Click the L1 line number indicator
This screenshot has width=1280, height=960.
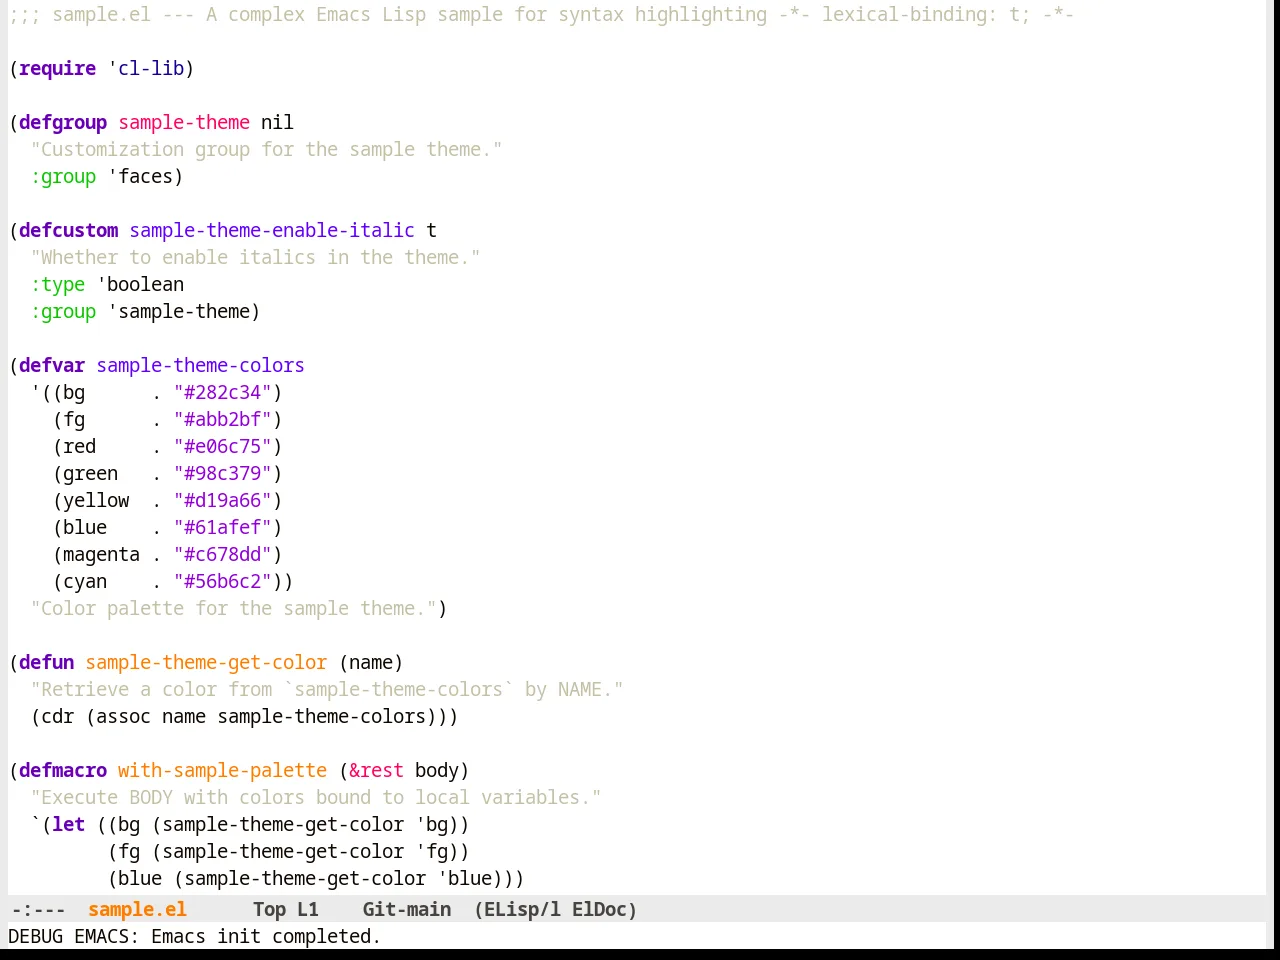[x=307, y=909]
